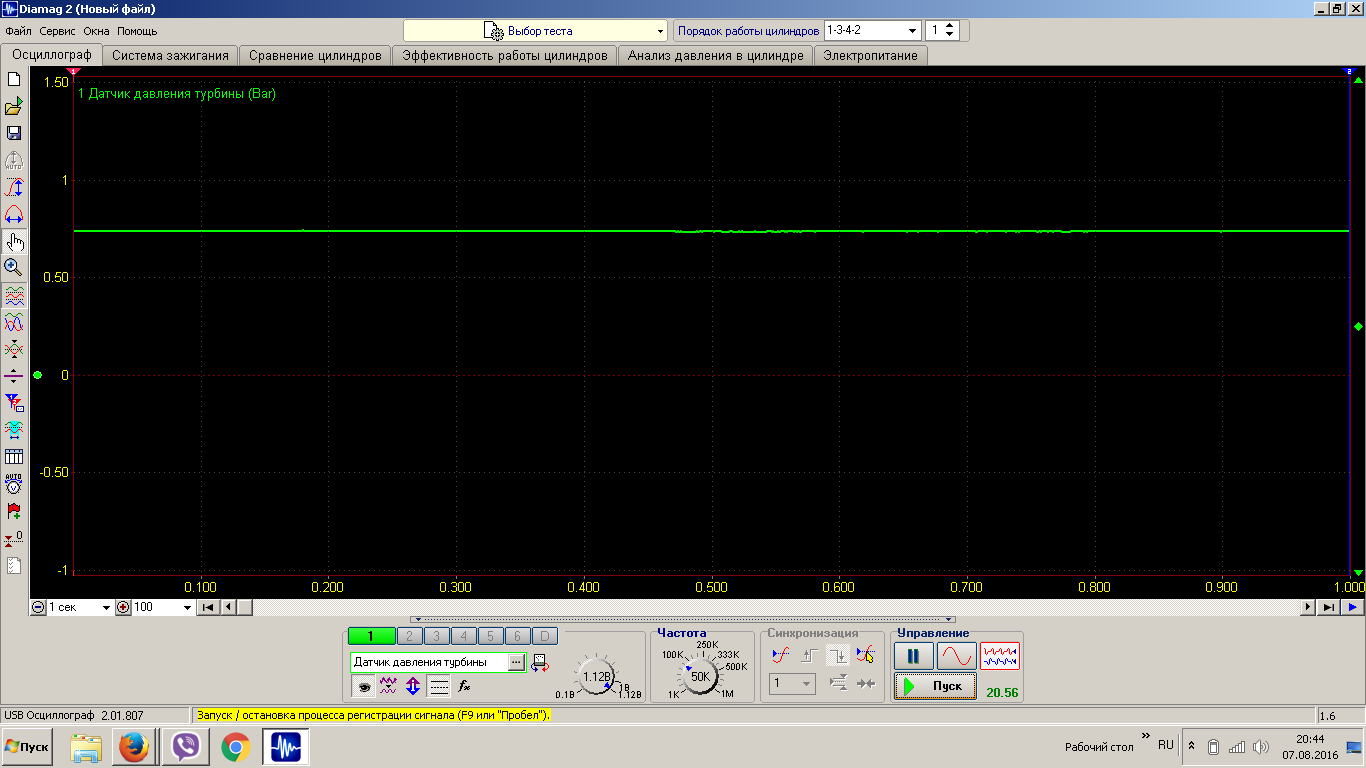Click the cyan waveform stretch icon
The image size is (1366, 768).
[x=14, y=430]
